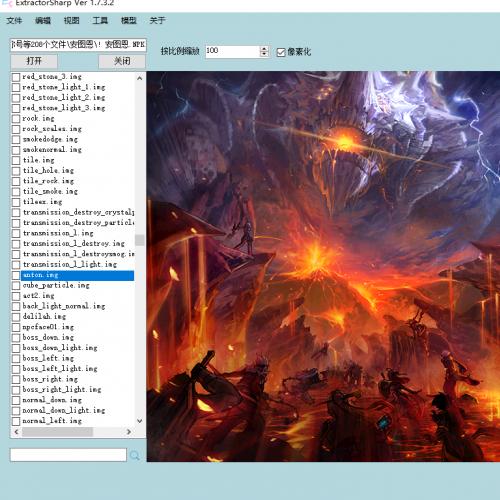500x500 pixels.
Task: Select boss_down_light.img in list
Action: pos(60,348)
